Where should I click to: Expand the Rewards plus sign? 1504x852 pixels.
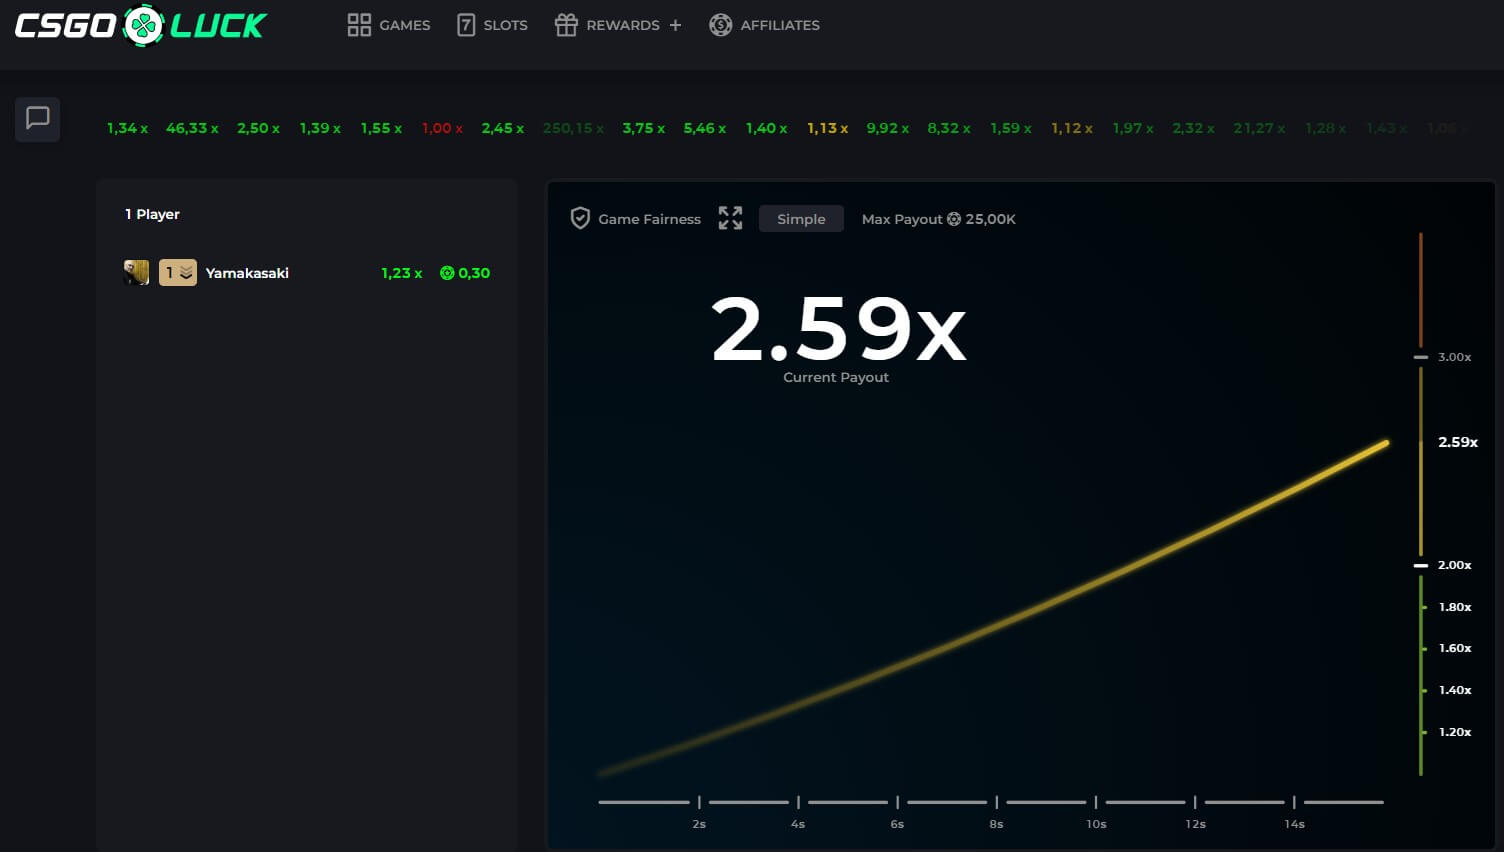676,25
